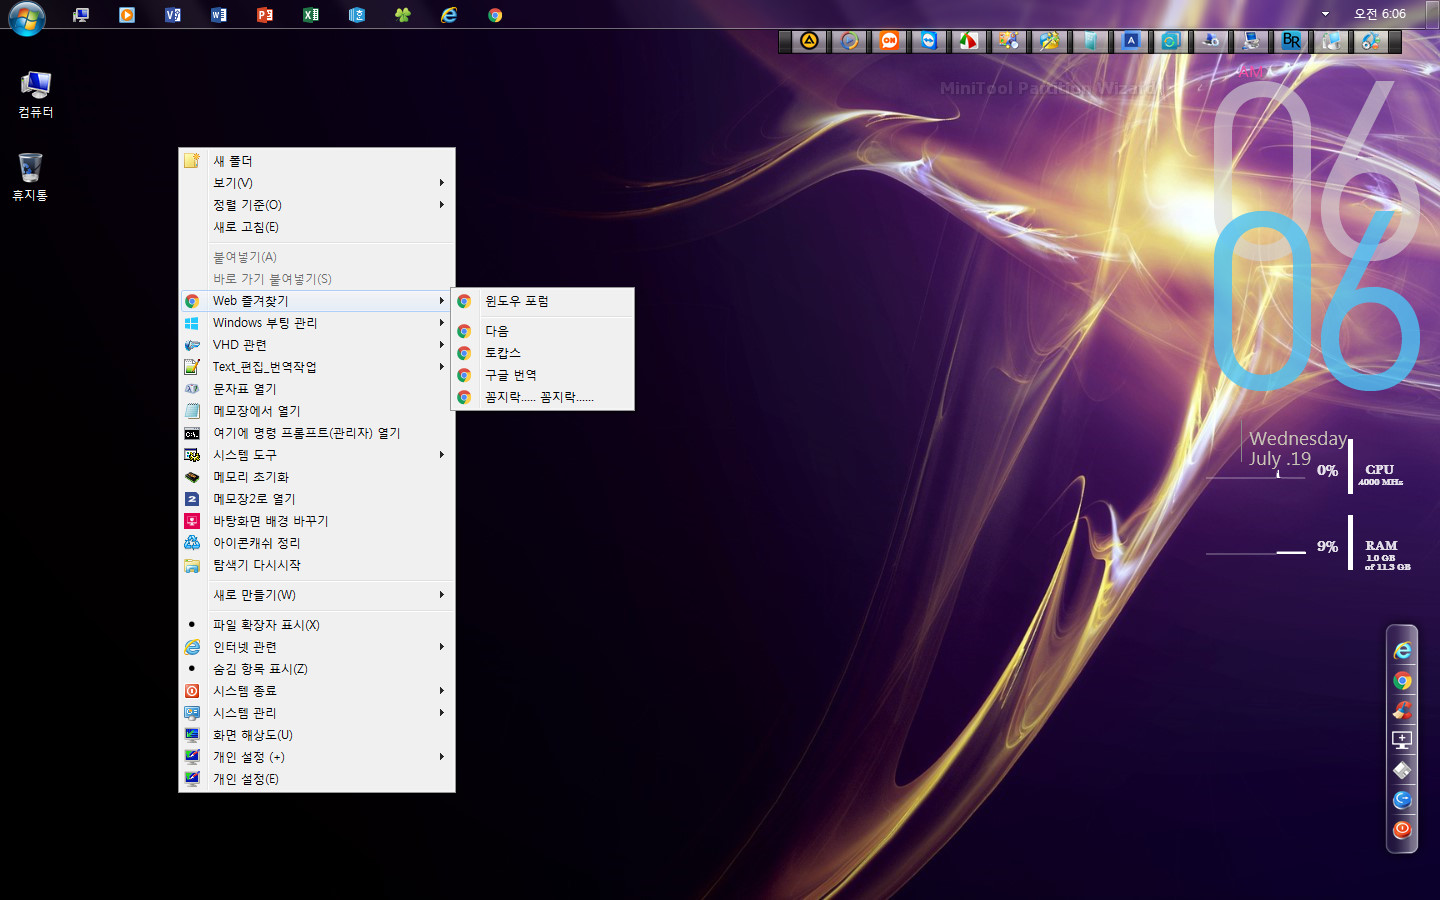Viewport: 1440px width, 900px height.
Task: Click the orange ON launcher icon
Action: 889,41
